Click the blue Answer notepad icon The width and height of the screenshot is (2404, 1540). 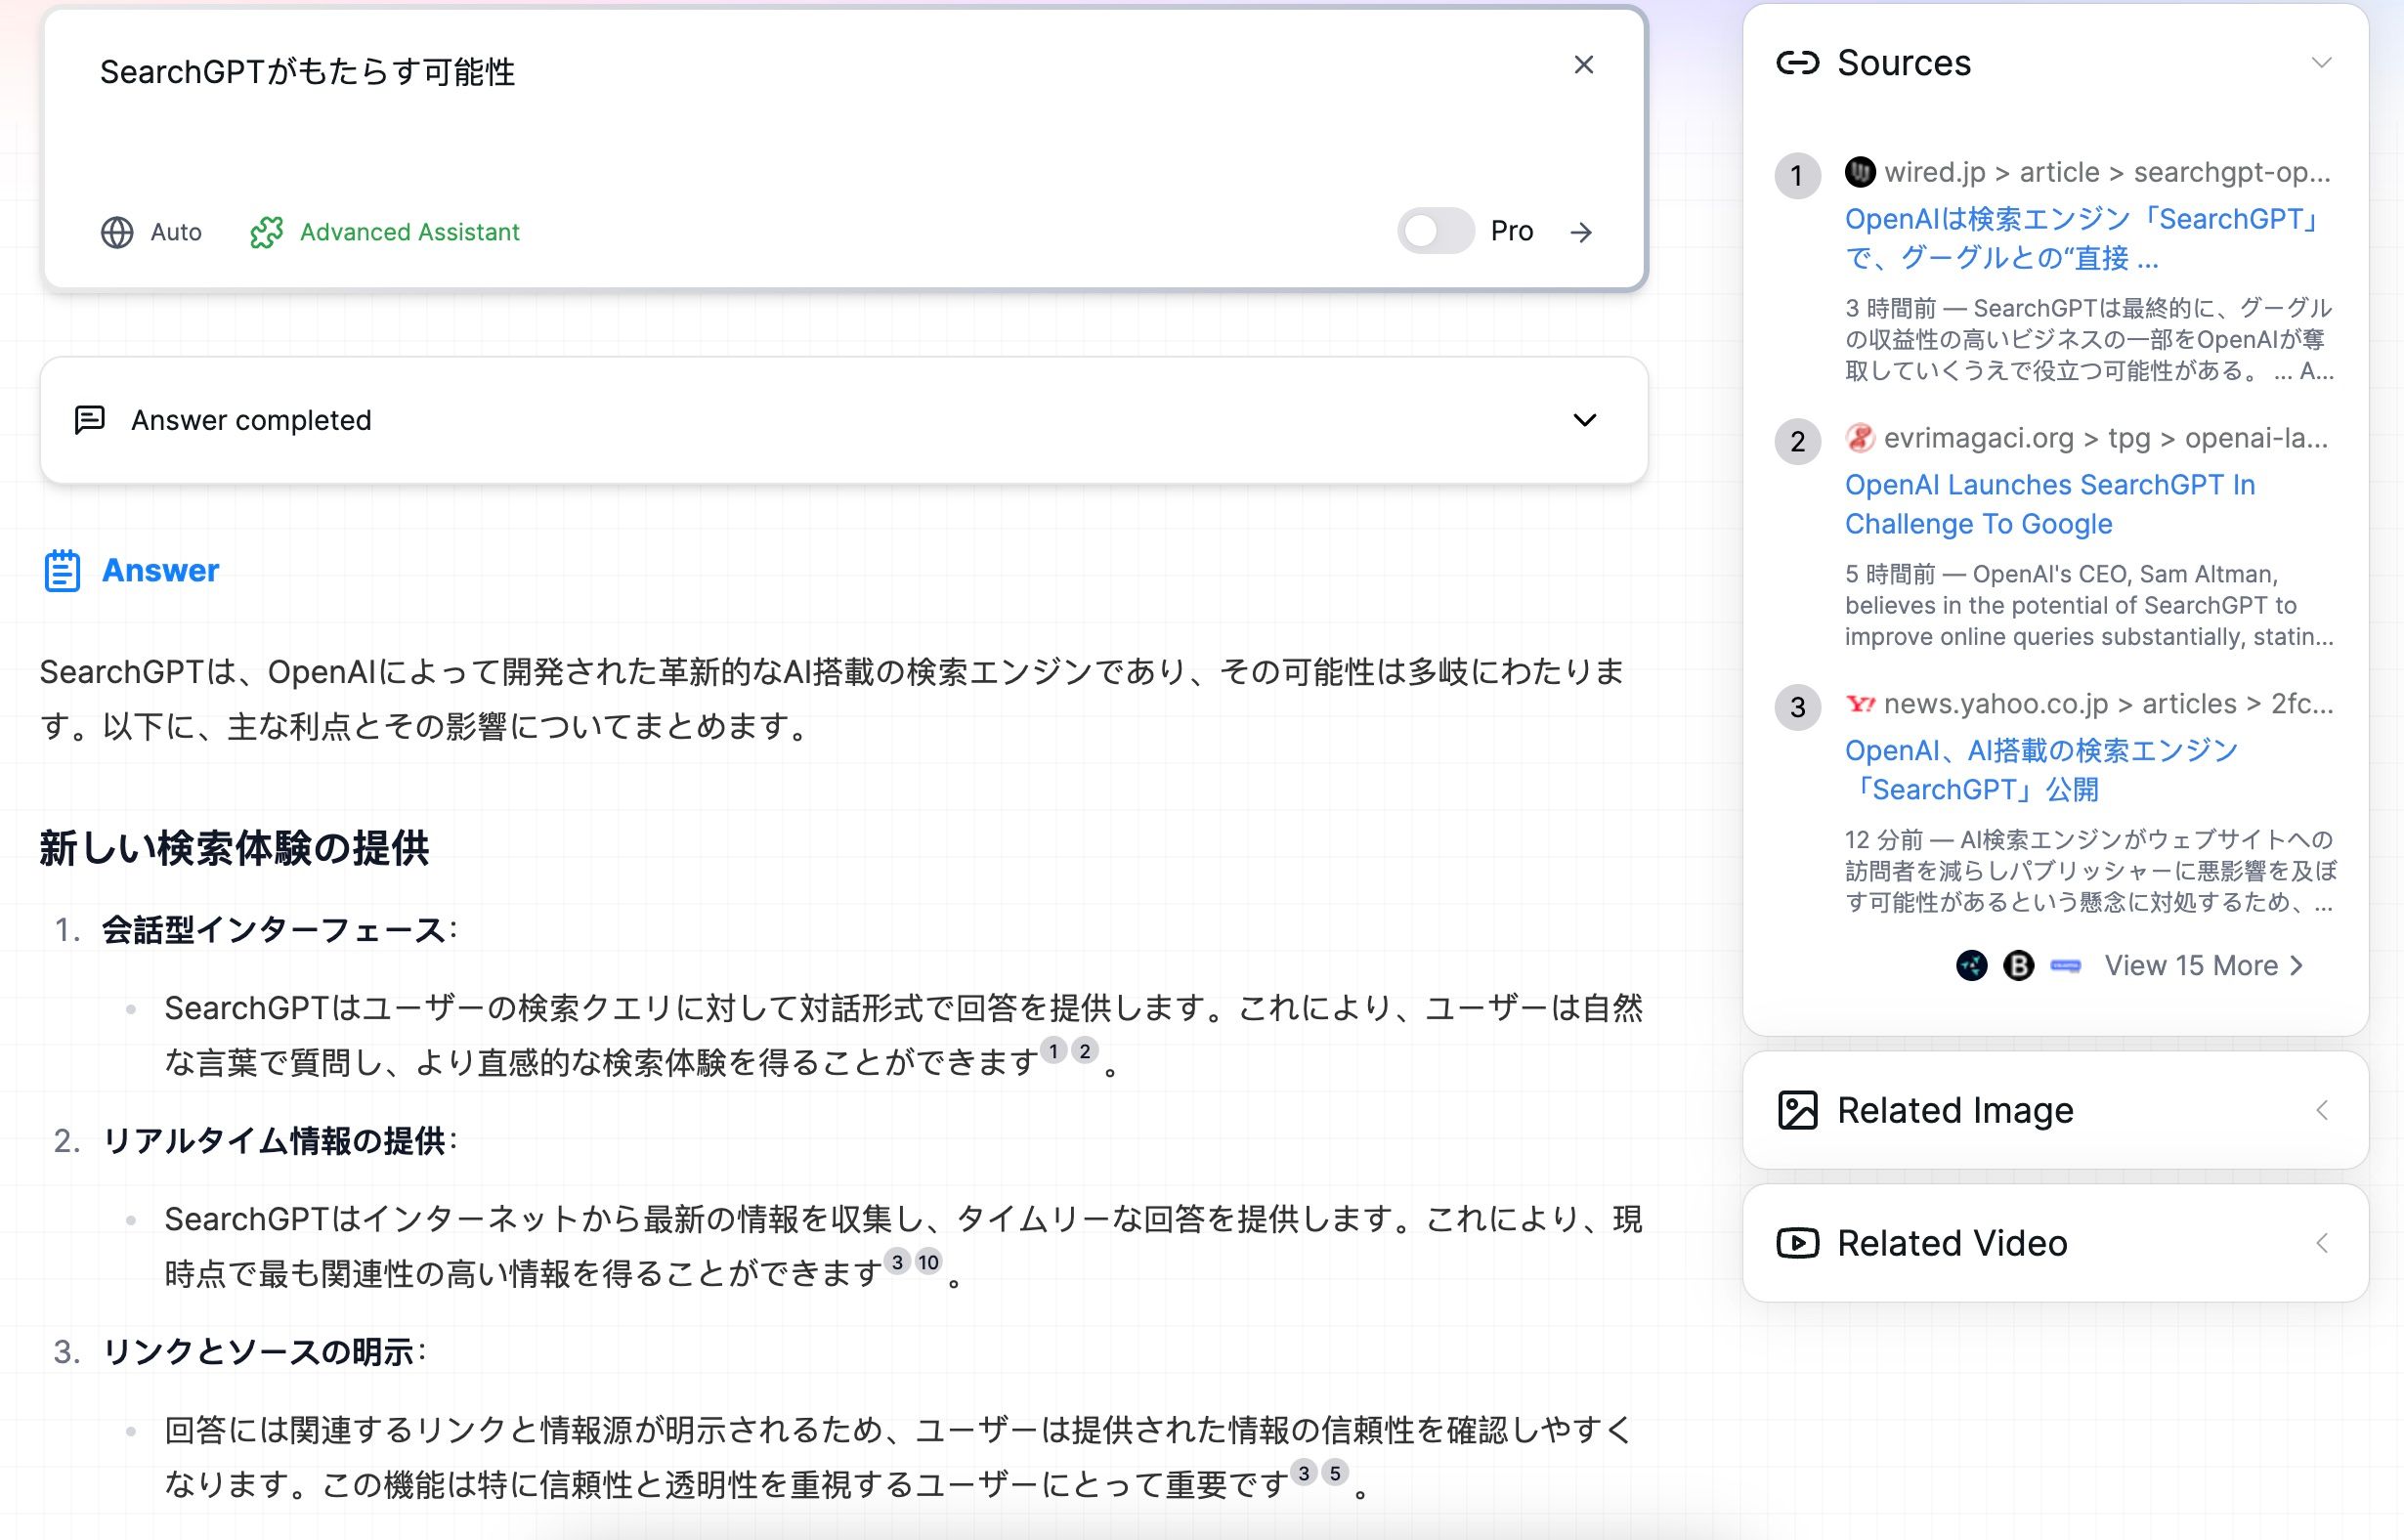62,570
